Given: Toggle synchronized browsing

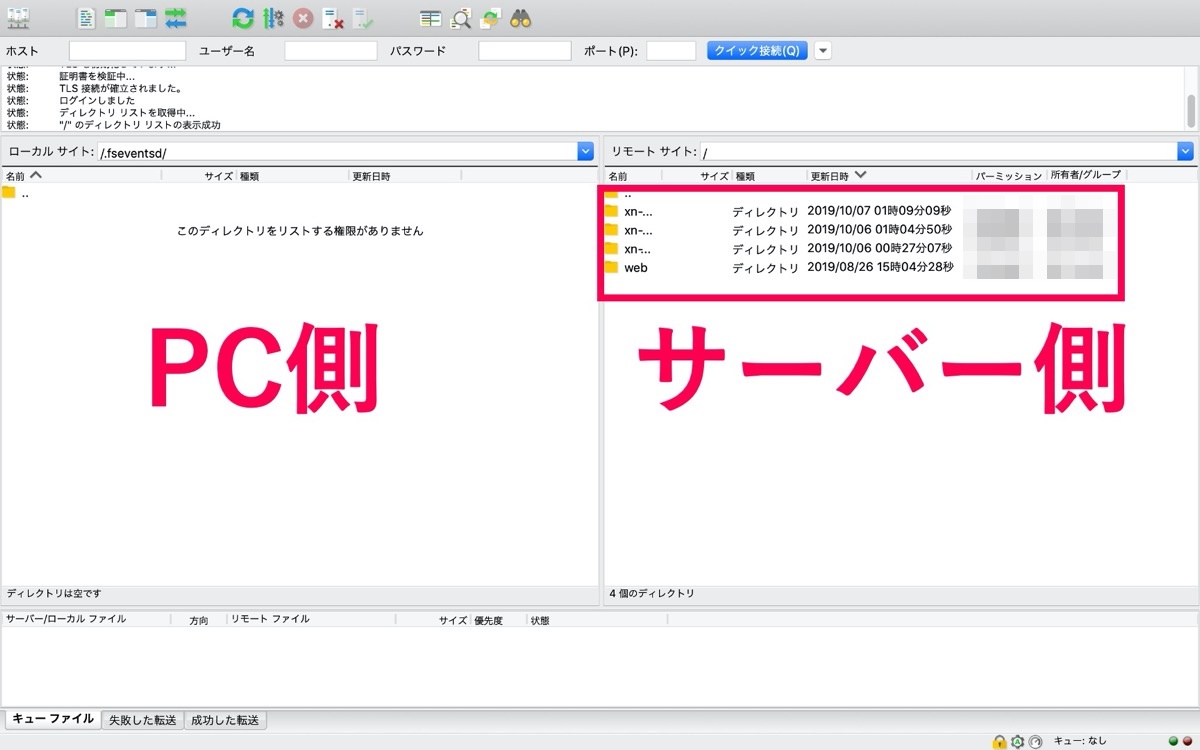Looking at the screenshot, I should coord(490,17).
